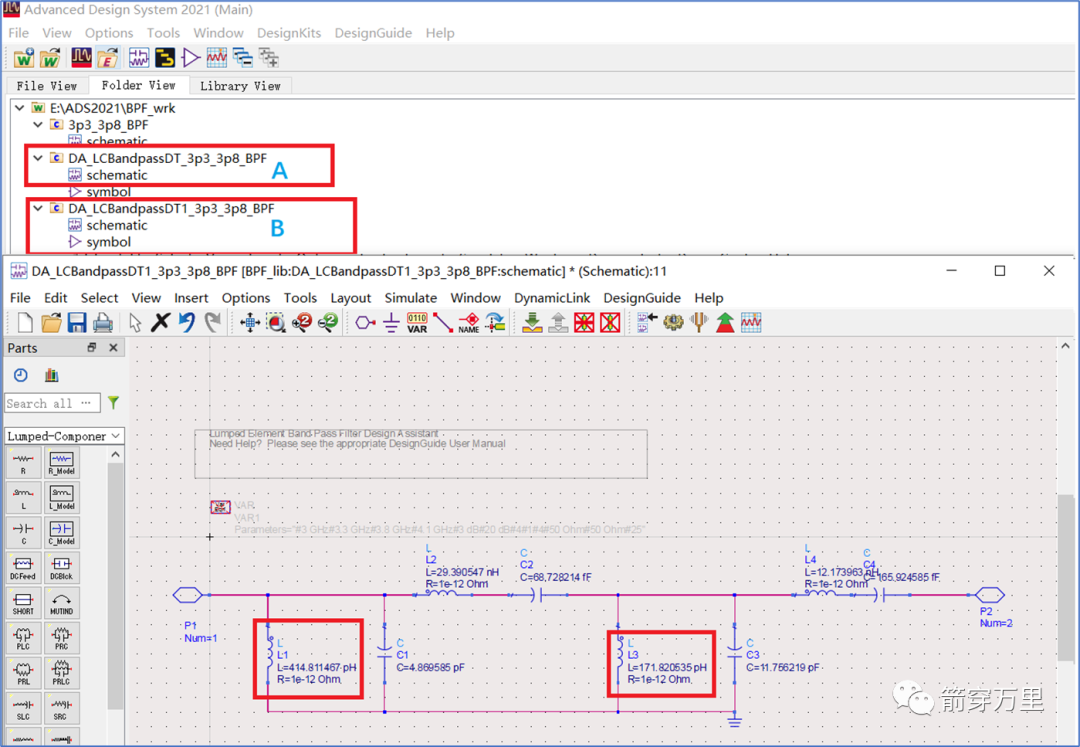This screenshot has height=747, width=1080.
Task: Collapse the 3p3_3p8_BPF cell node
Action: tap(39, 125)
